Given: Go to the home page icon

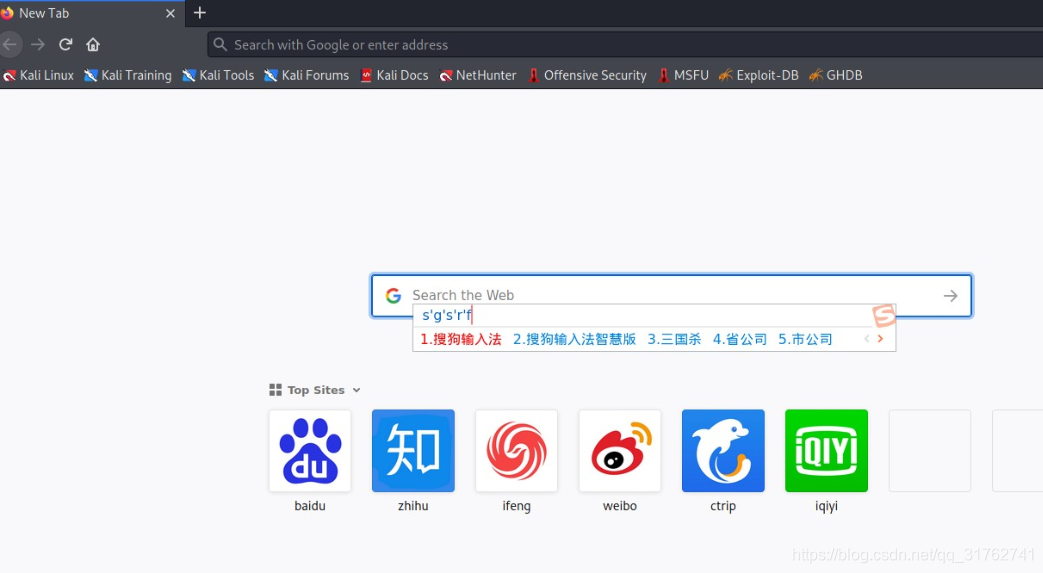Looking at the screenshot, I should [93, 45].
